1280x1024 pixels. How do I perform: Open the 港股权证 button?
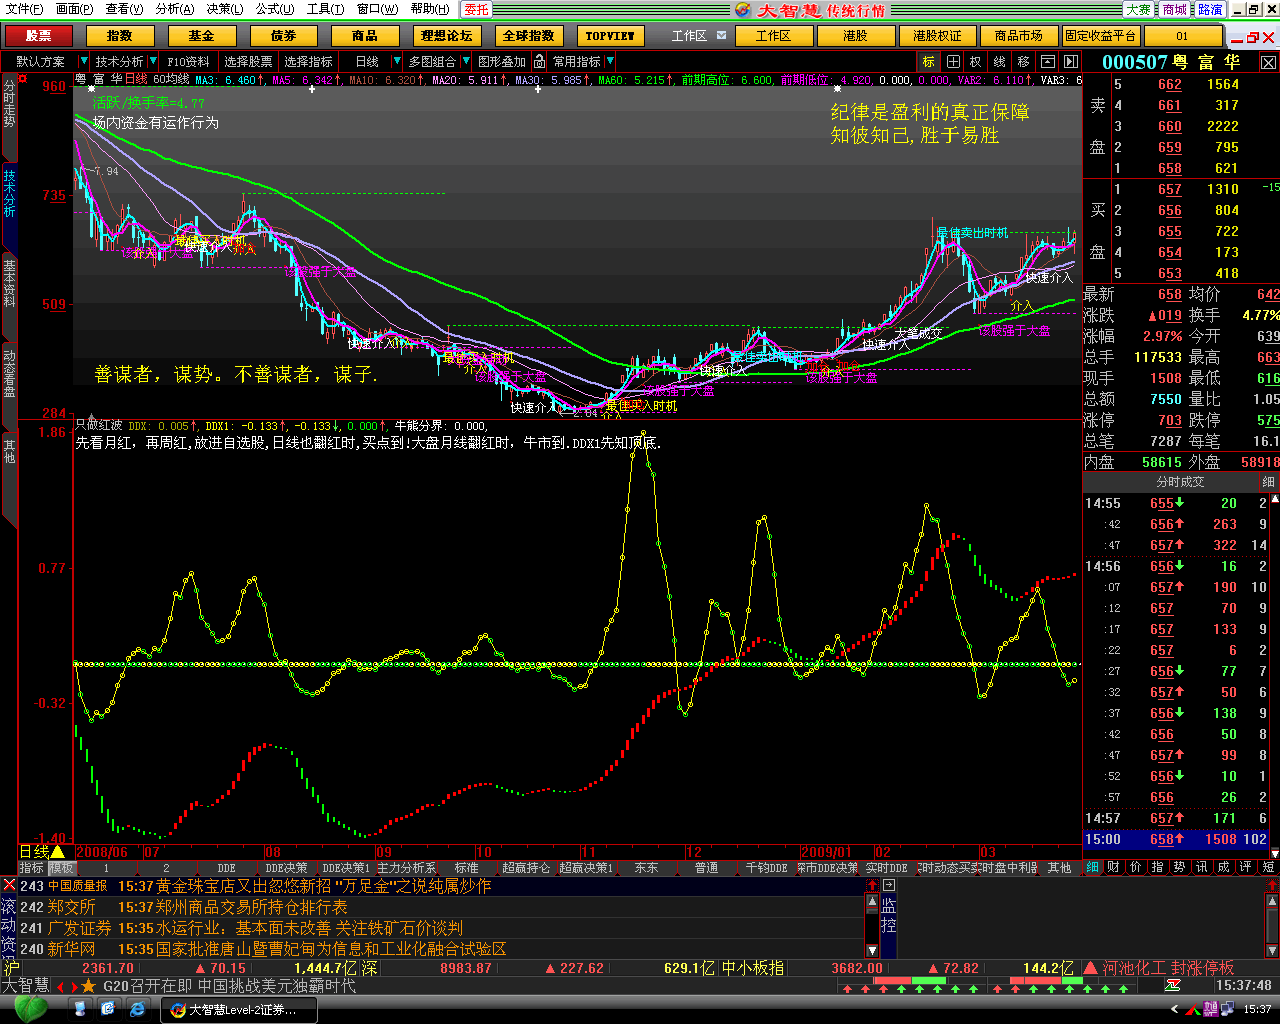pos(937,36)
